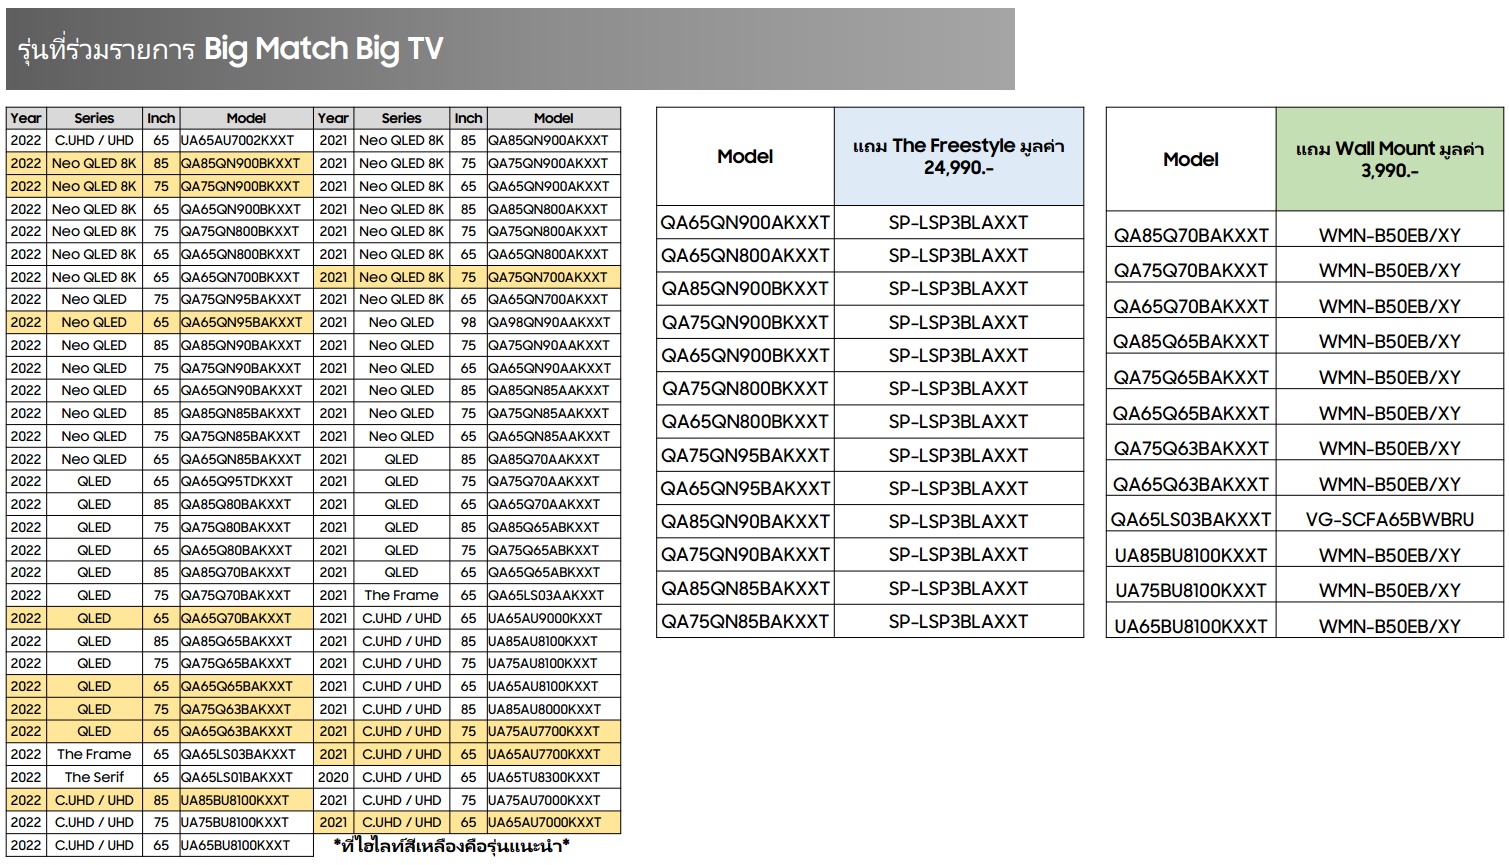Click the '2020' year cell
The width and height of the screenshot is (1509, 865).
333,777
